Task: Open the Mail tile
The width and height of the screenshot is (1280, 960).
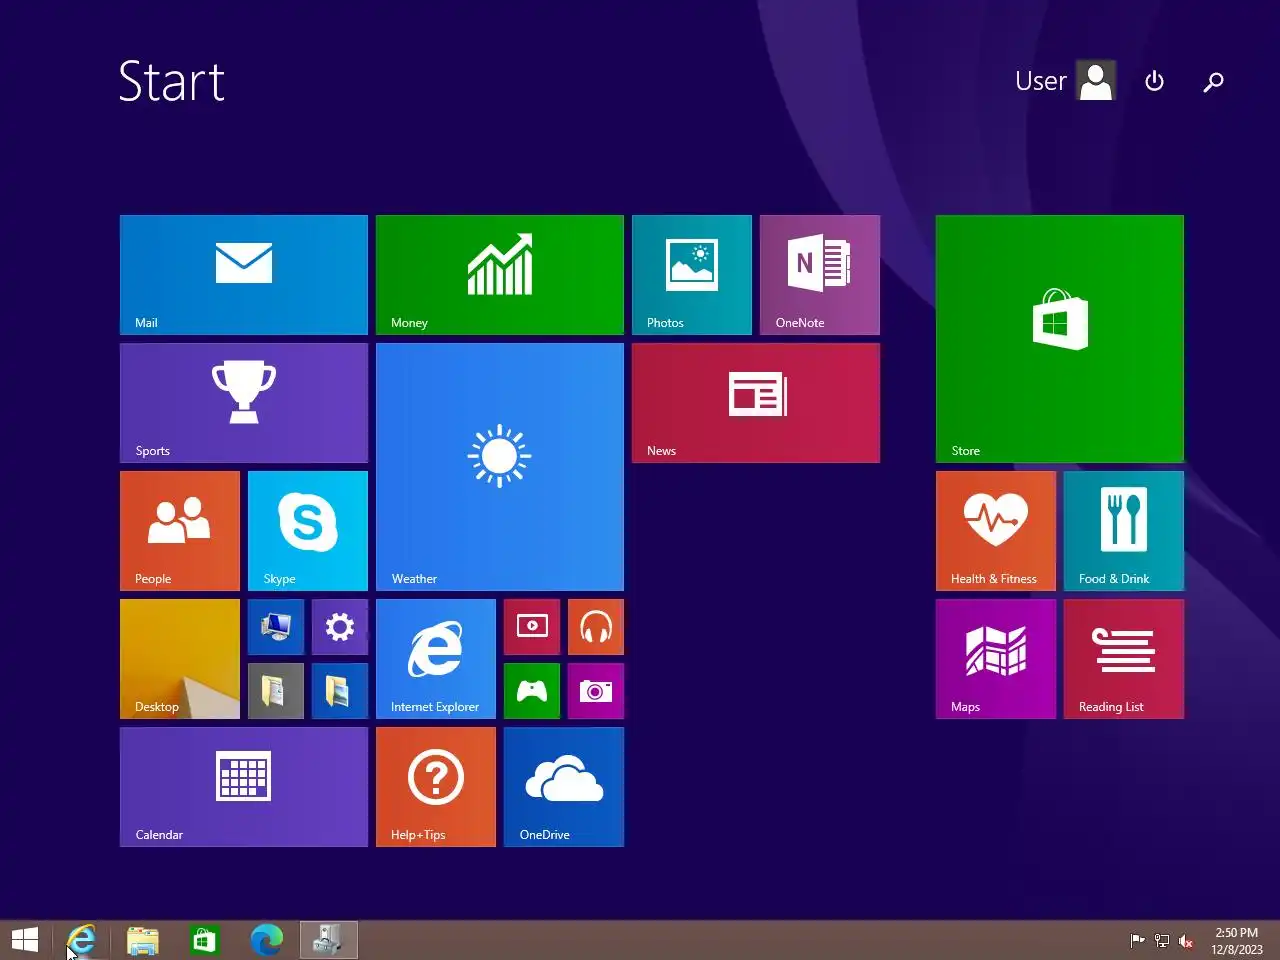Action: (244, 275)
